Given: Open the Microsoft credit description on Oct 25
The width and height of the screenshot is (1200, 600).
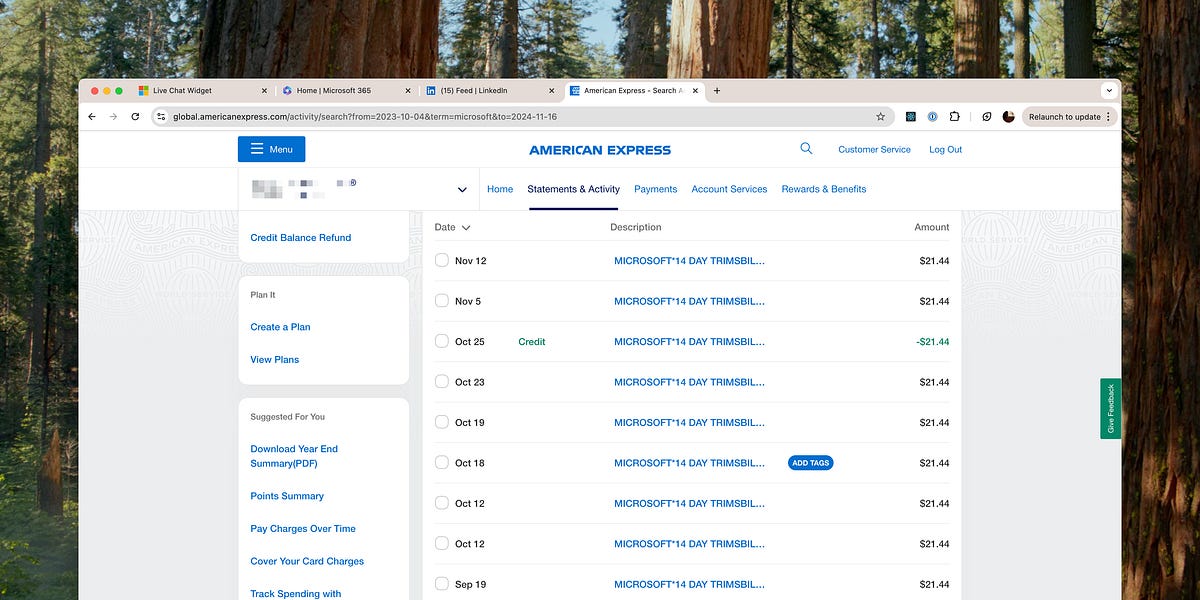Looking at the screenshot, I should (x=689, y=342).
